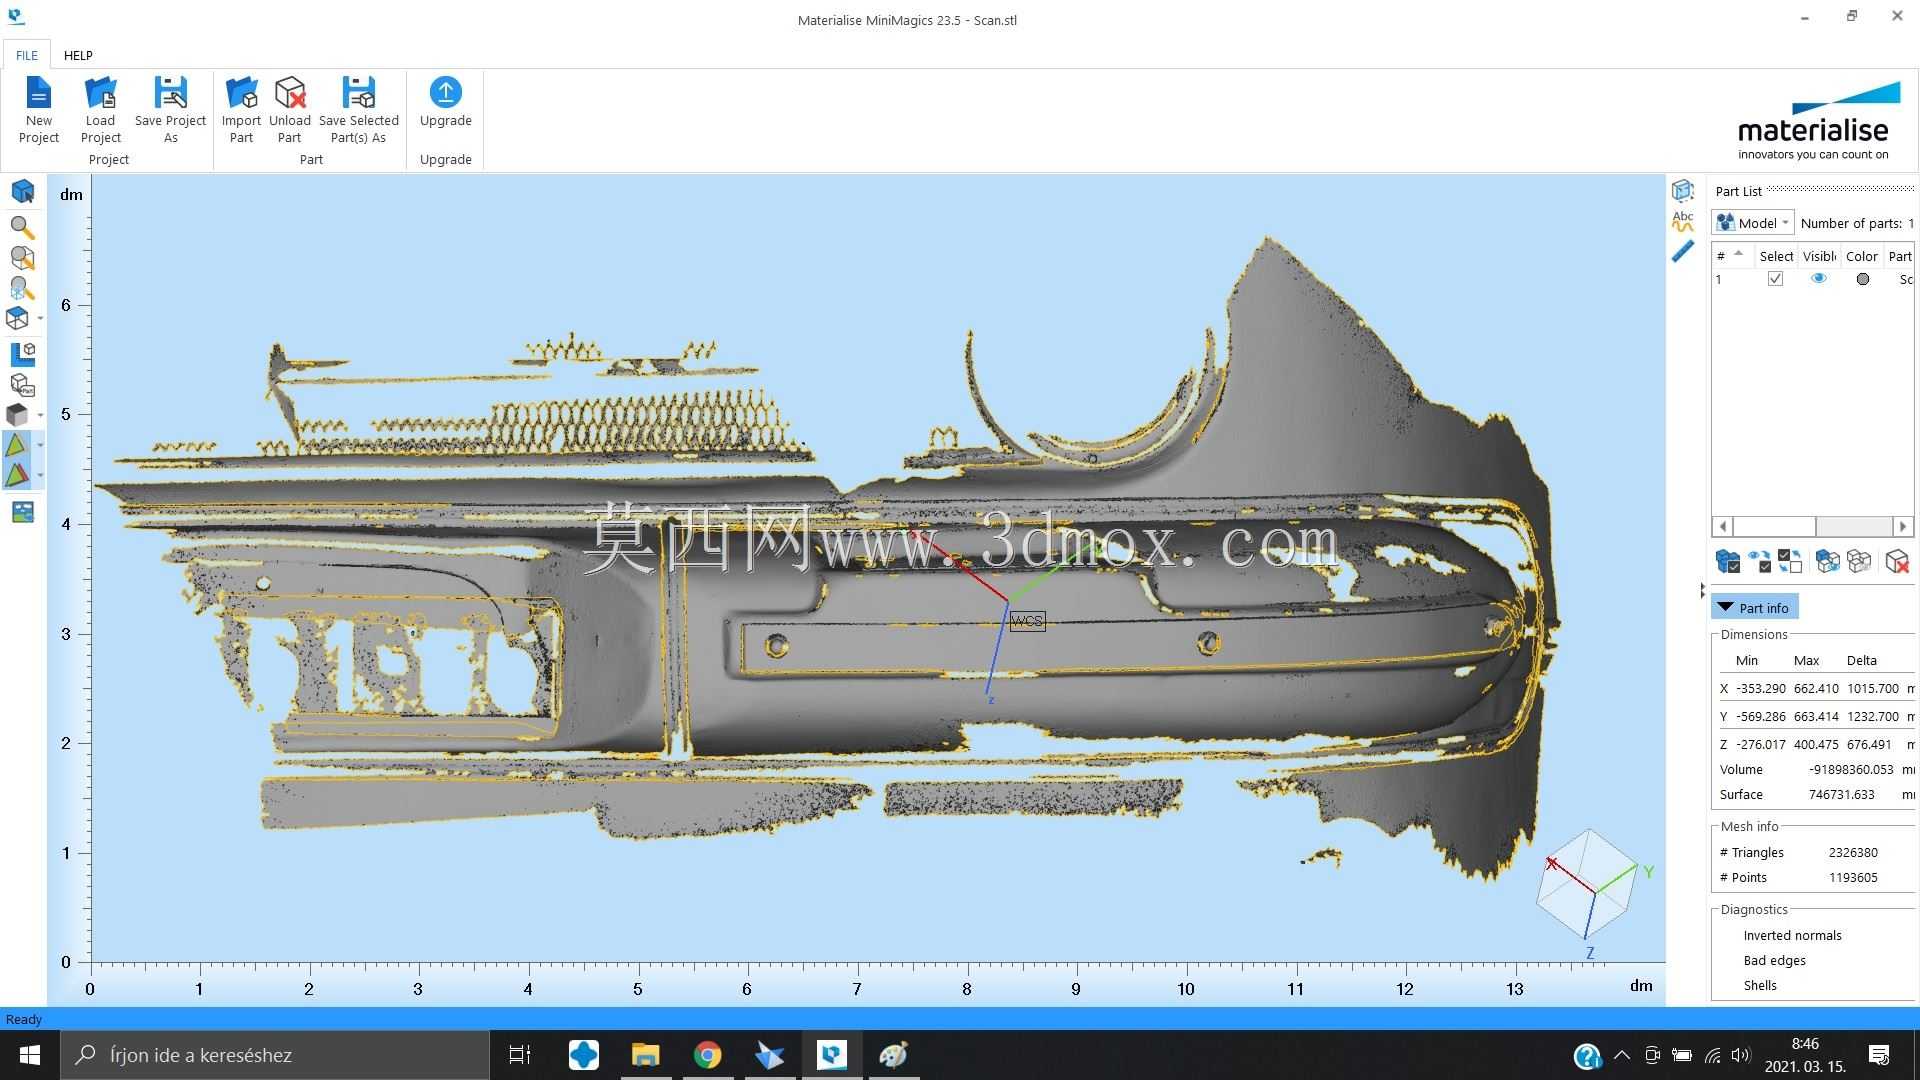The height and width of the screenshot is (1080, 1920).
Task: Click Save Selected Part(s) As
Action: pyautogui.click(x=358, y=110)
